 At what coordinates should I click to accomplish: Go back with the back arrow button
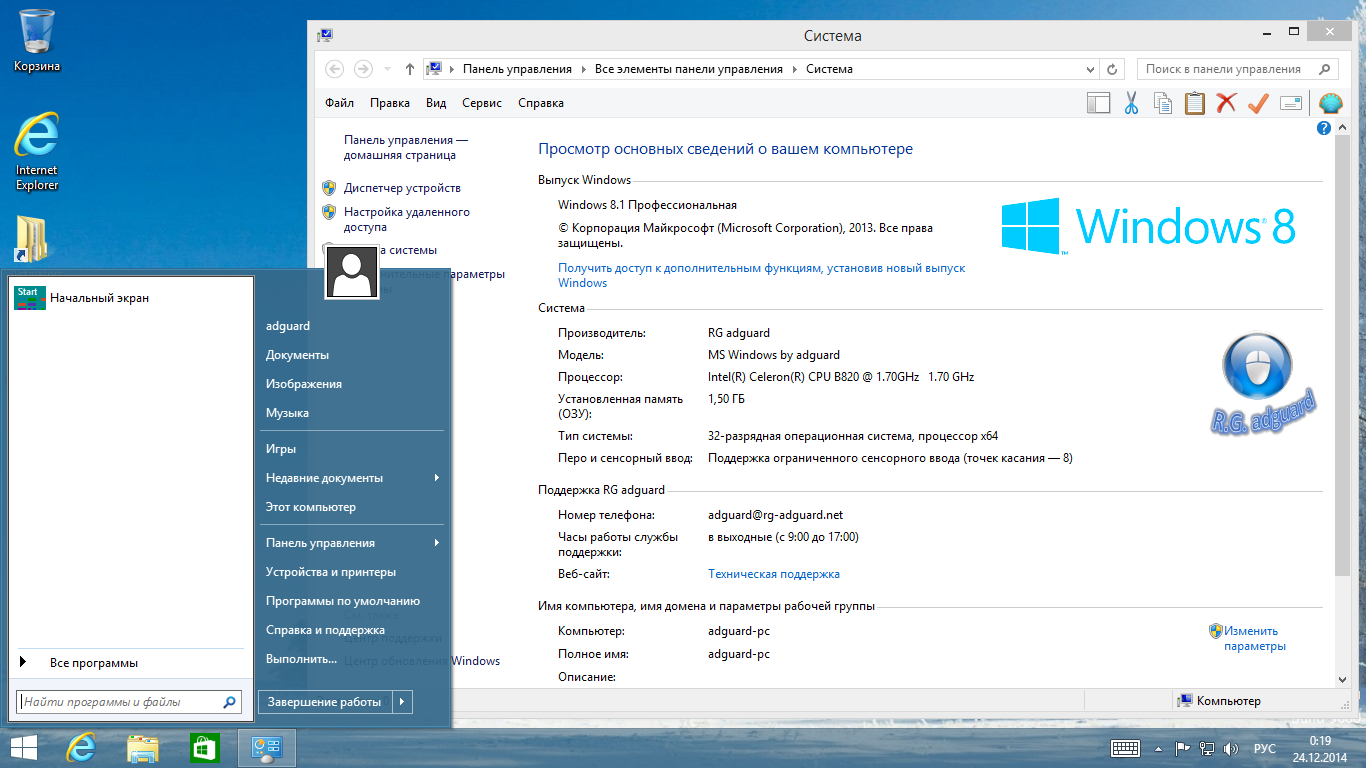pyautogui.click(x=335, y=69)
